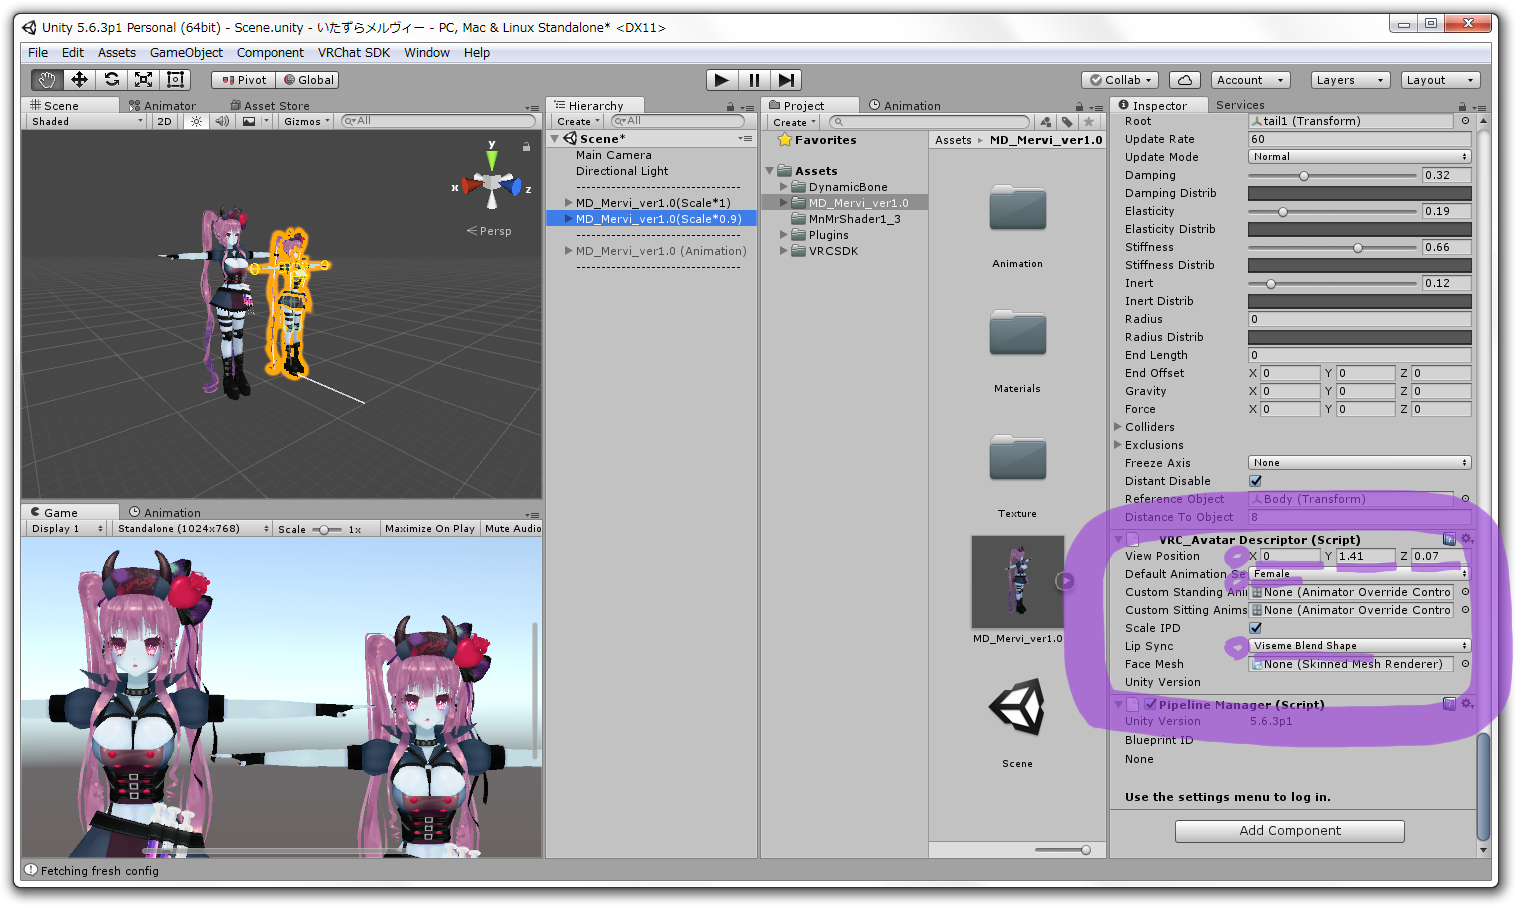Open VRC_Avatar Descriptor gear menu

(1467, 539)
